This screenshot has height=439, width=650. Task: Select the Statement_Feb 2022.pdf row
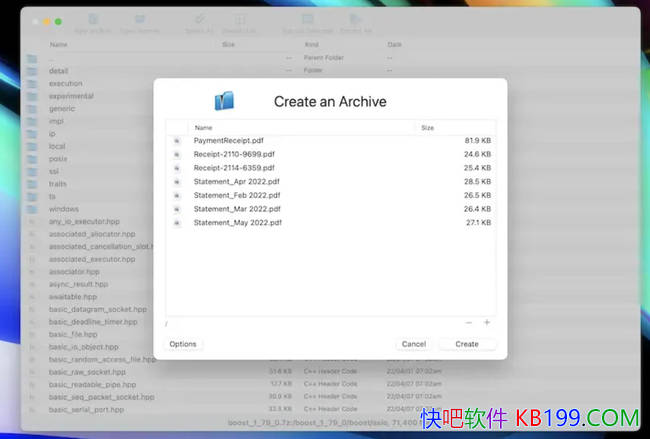point(237,195)
